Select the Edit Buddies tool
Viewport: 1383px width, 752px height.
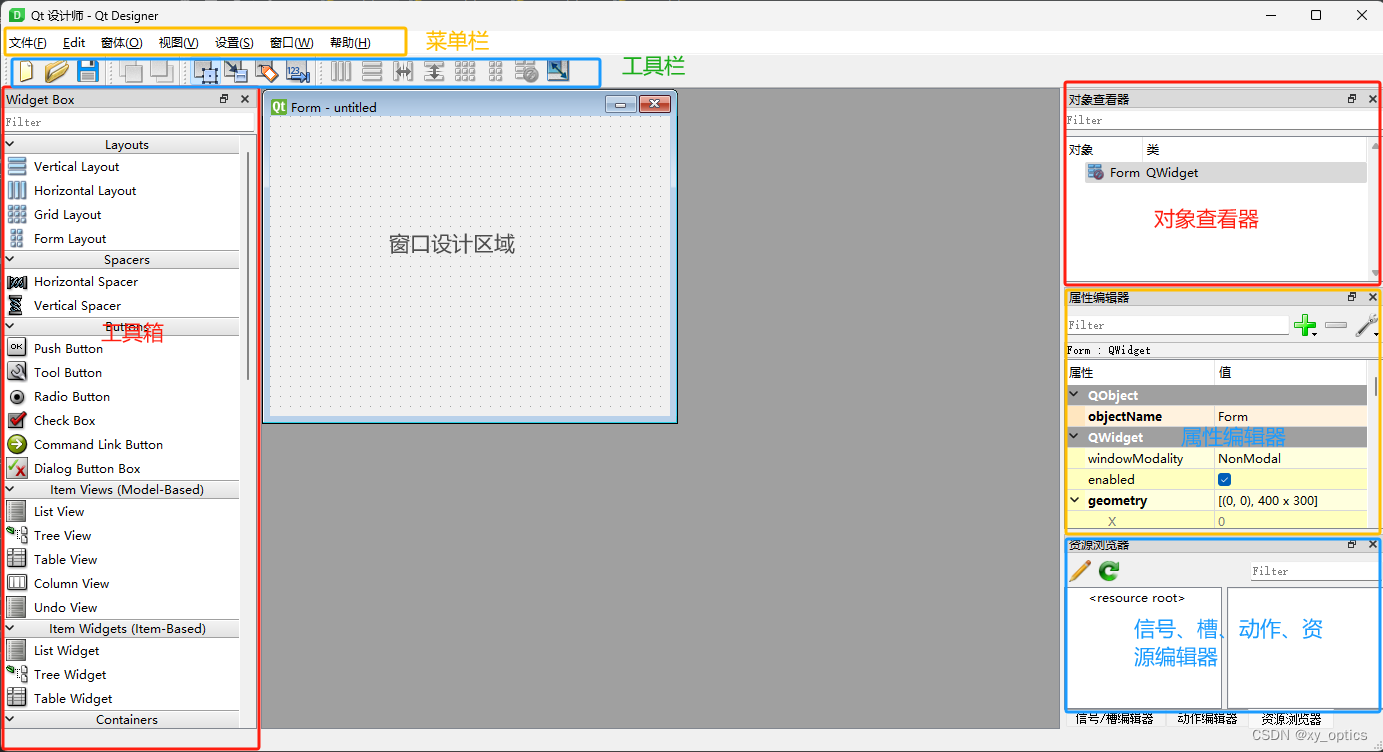pyautogui.click(x=267, y=71)
